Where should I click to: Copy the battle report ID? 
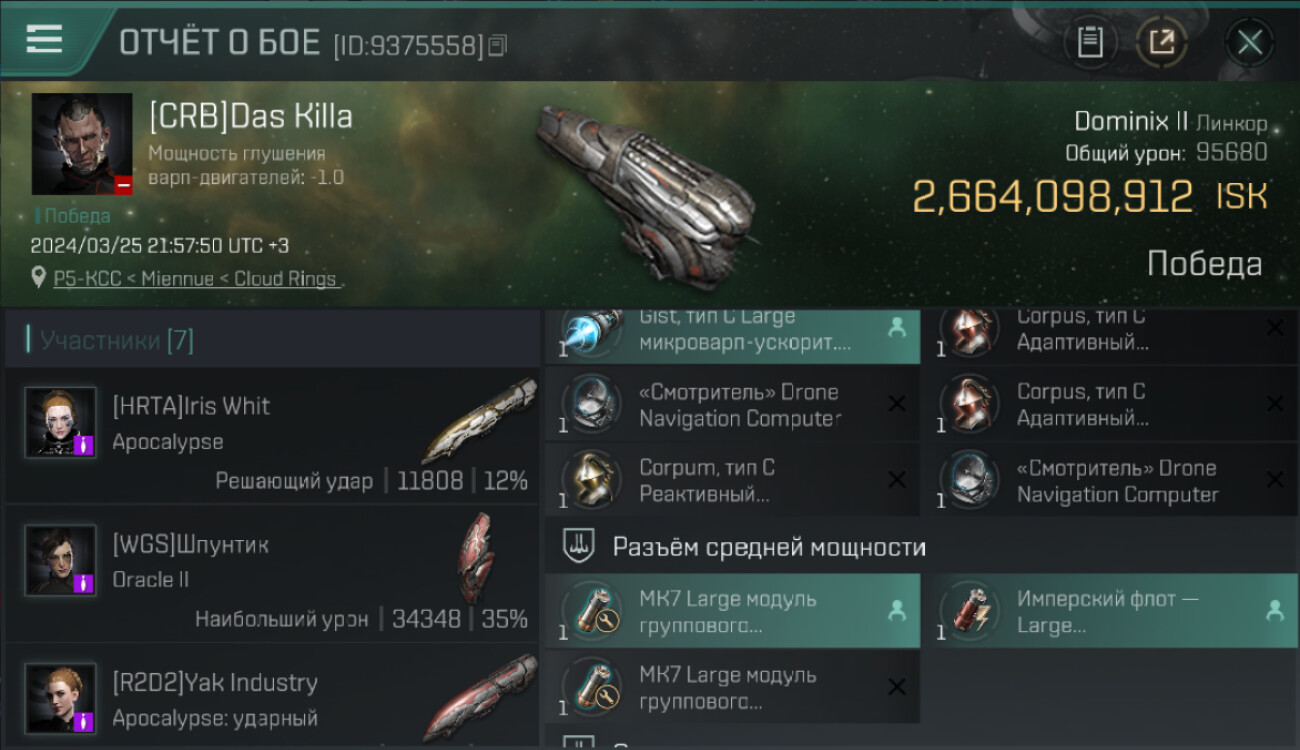click(x=497, y=45)
